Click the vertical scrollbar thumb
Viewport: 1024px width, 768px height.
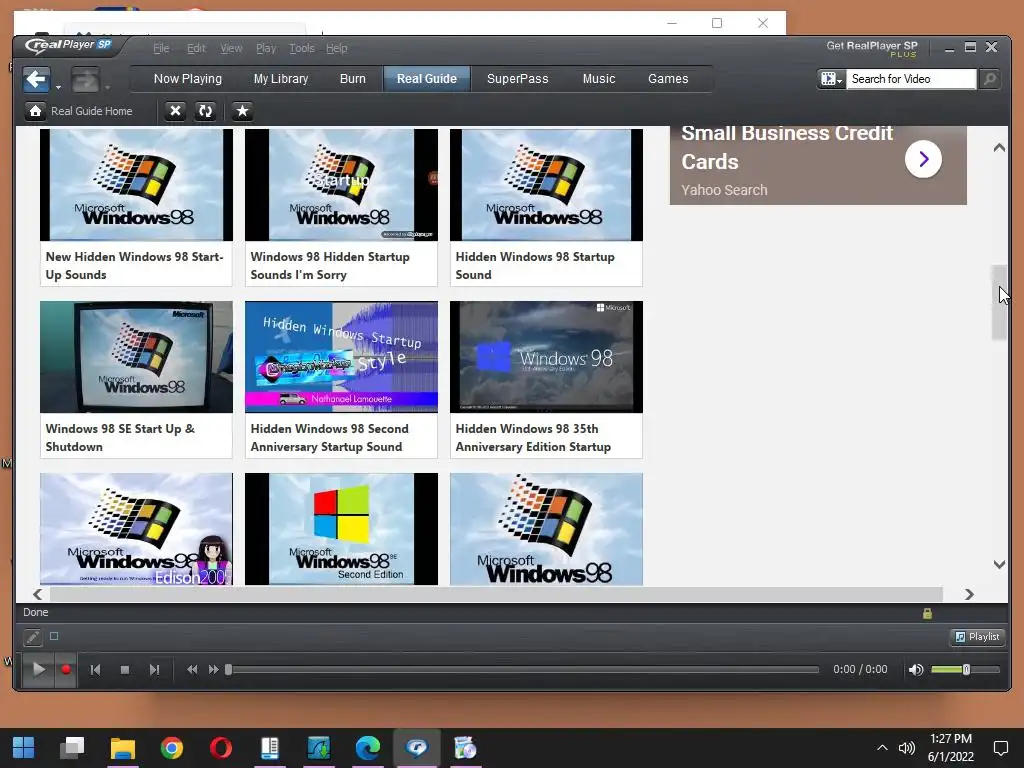(x=999, y=302)
